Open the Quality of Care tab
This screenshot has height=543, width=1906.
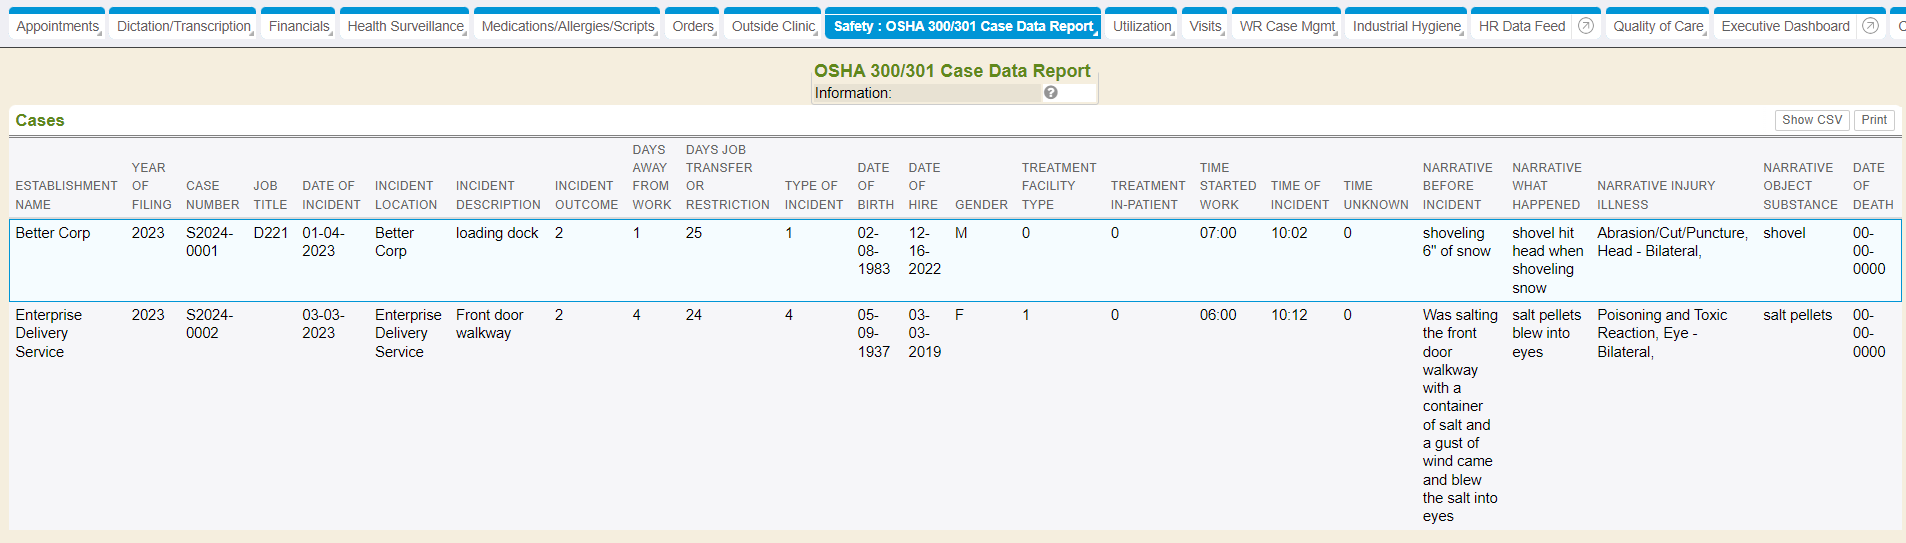1657,26
